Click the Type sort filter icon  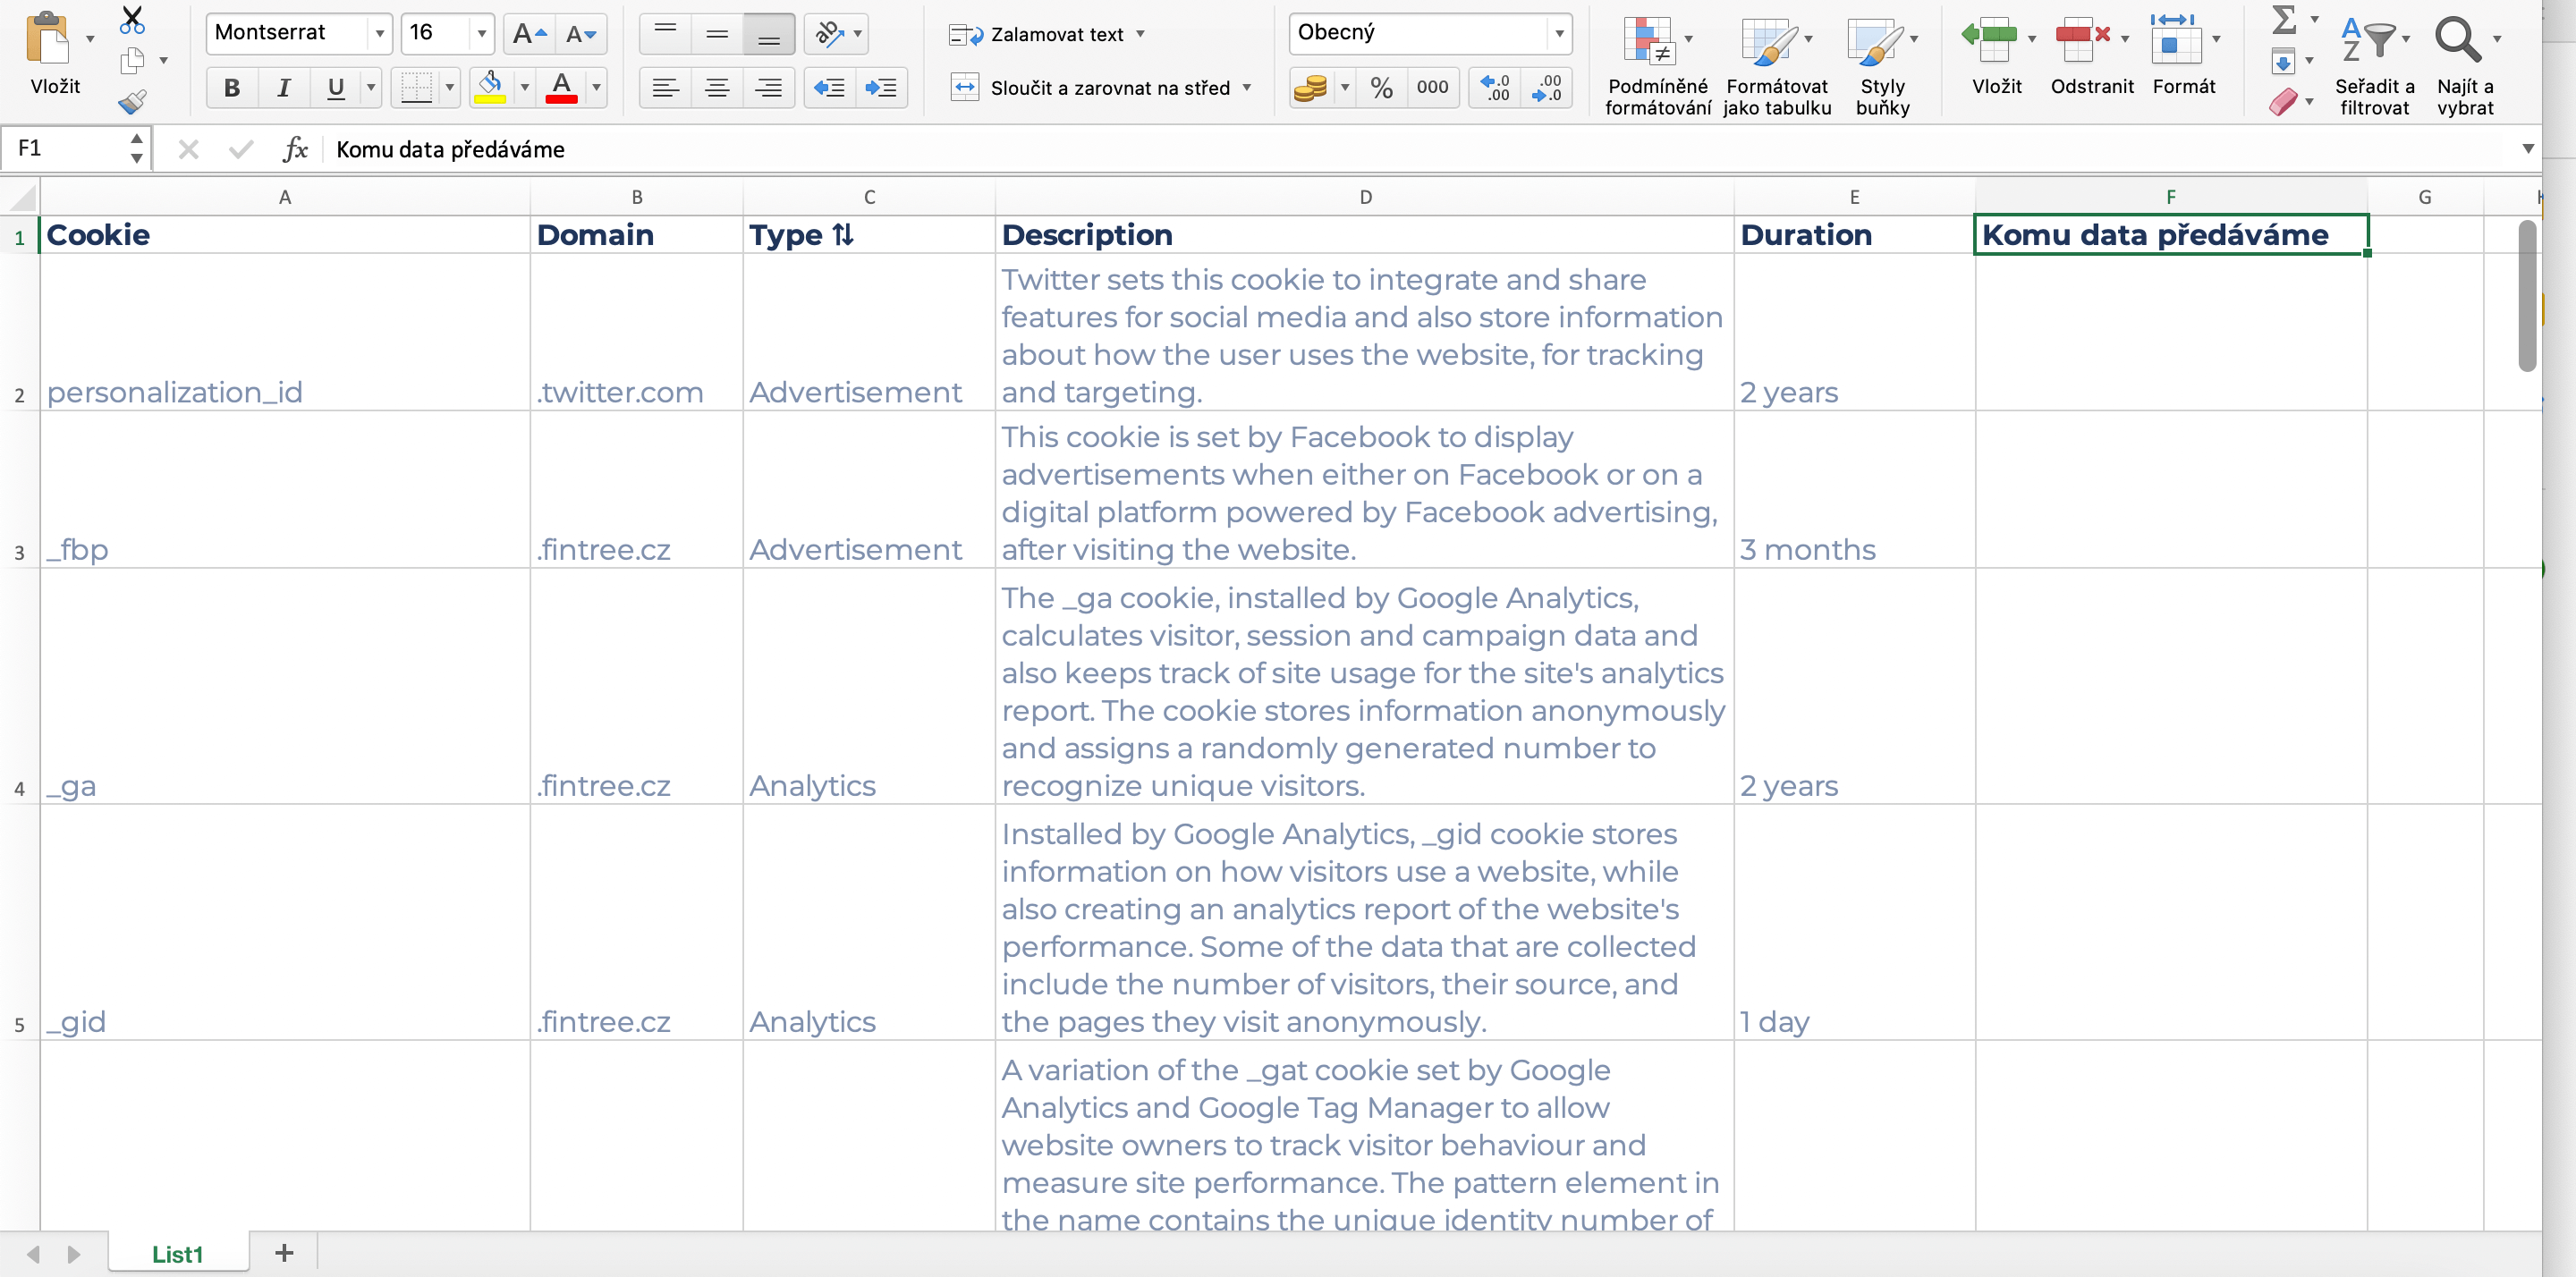tap(843, 235)
